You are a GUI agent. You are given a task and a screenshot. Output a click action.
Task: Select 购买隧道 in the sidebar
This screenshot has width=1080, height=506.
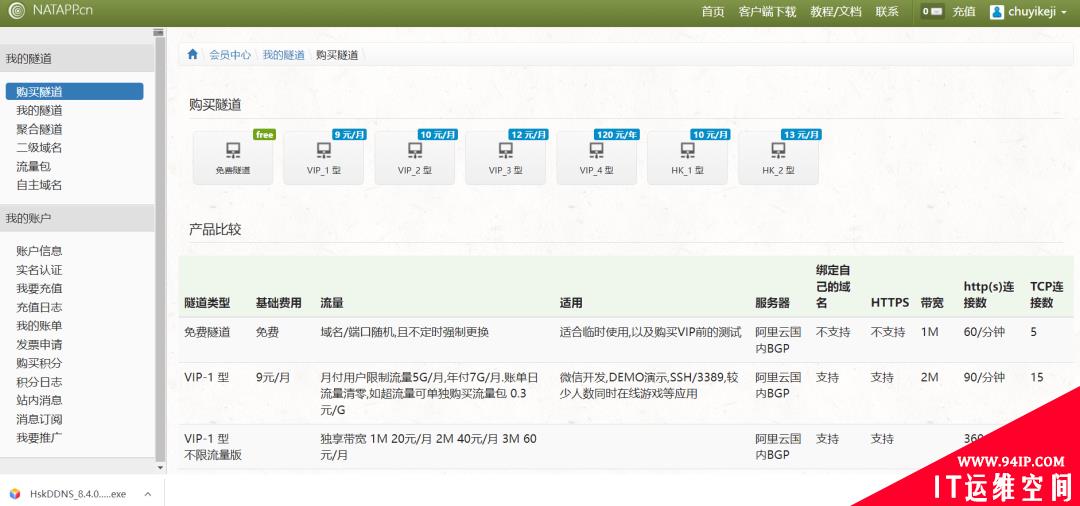74,92
